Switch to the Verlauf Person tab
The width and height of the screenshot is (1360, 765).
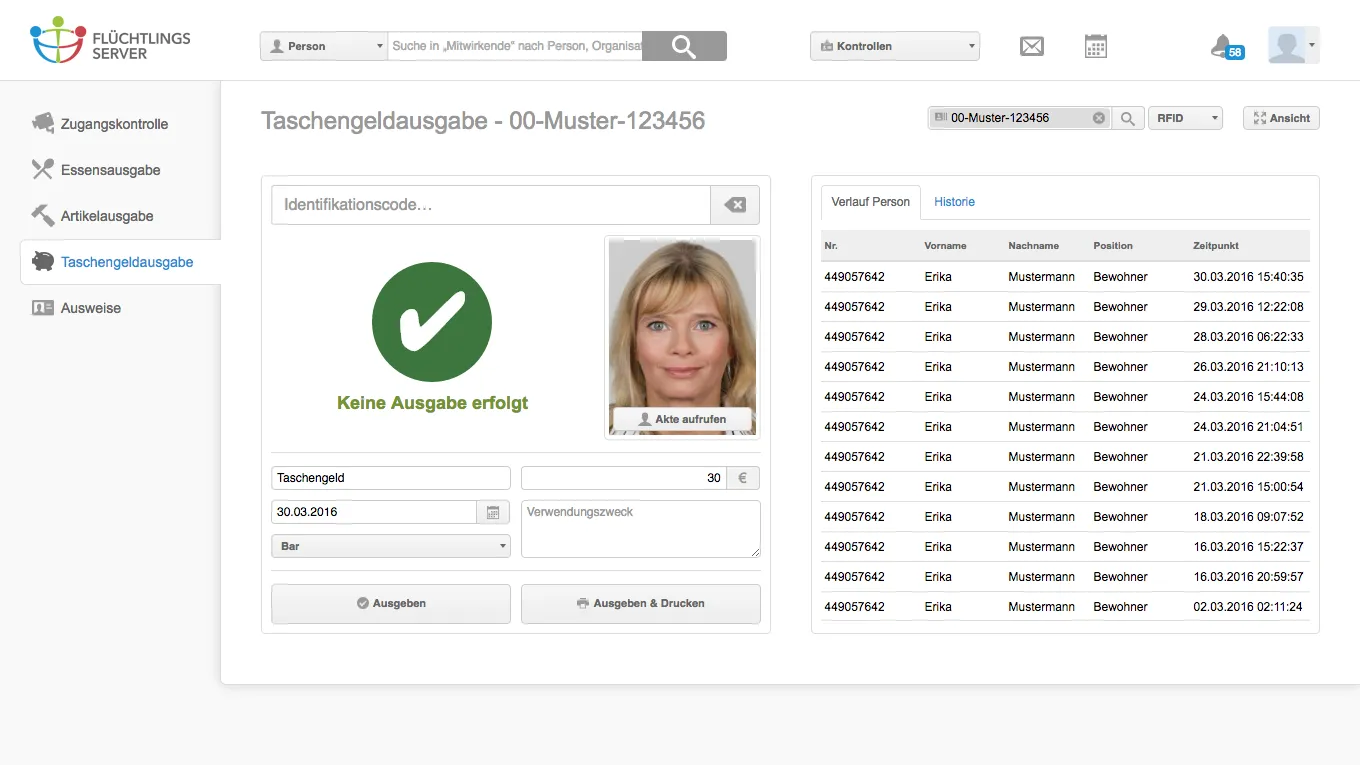pos(871,202)
